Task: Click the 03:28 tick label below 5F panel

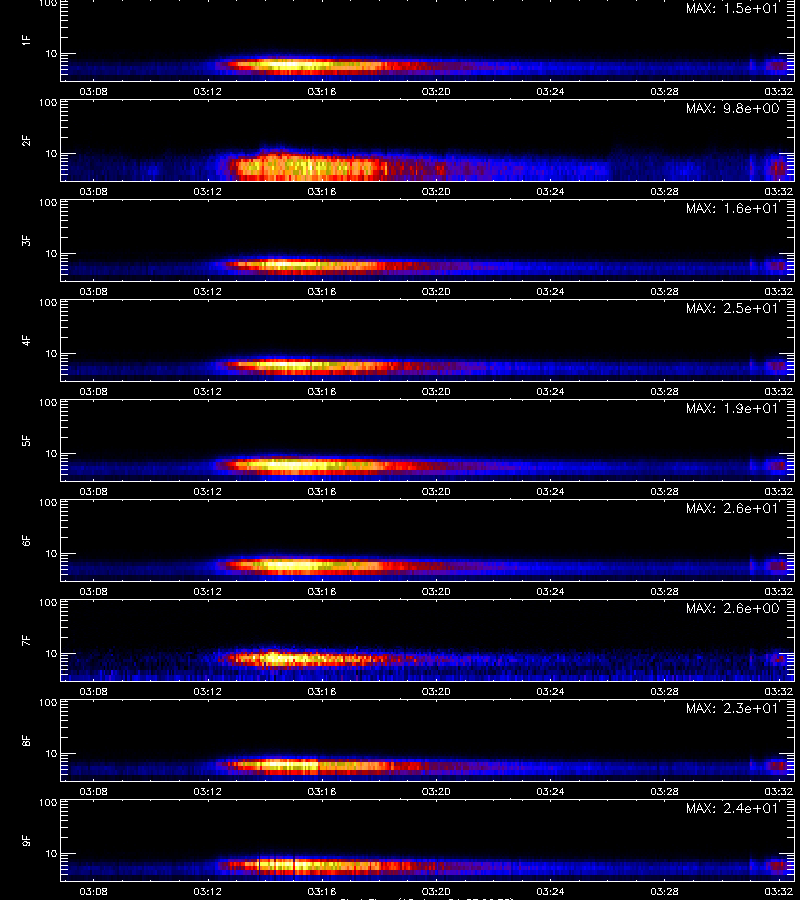Action: [665, 491]
